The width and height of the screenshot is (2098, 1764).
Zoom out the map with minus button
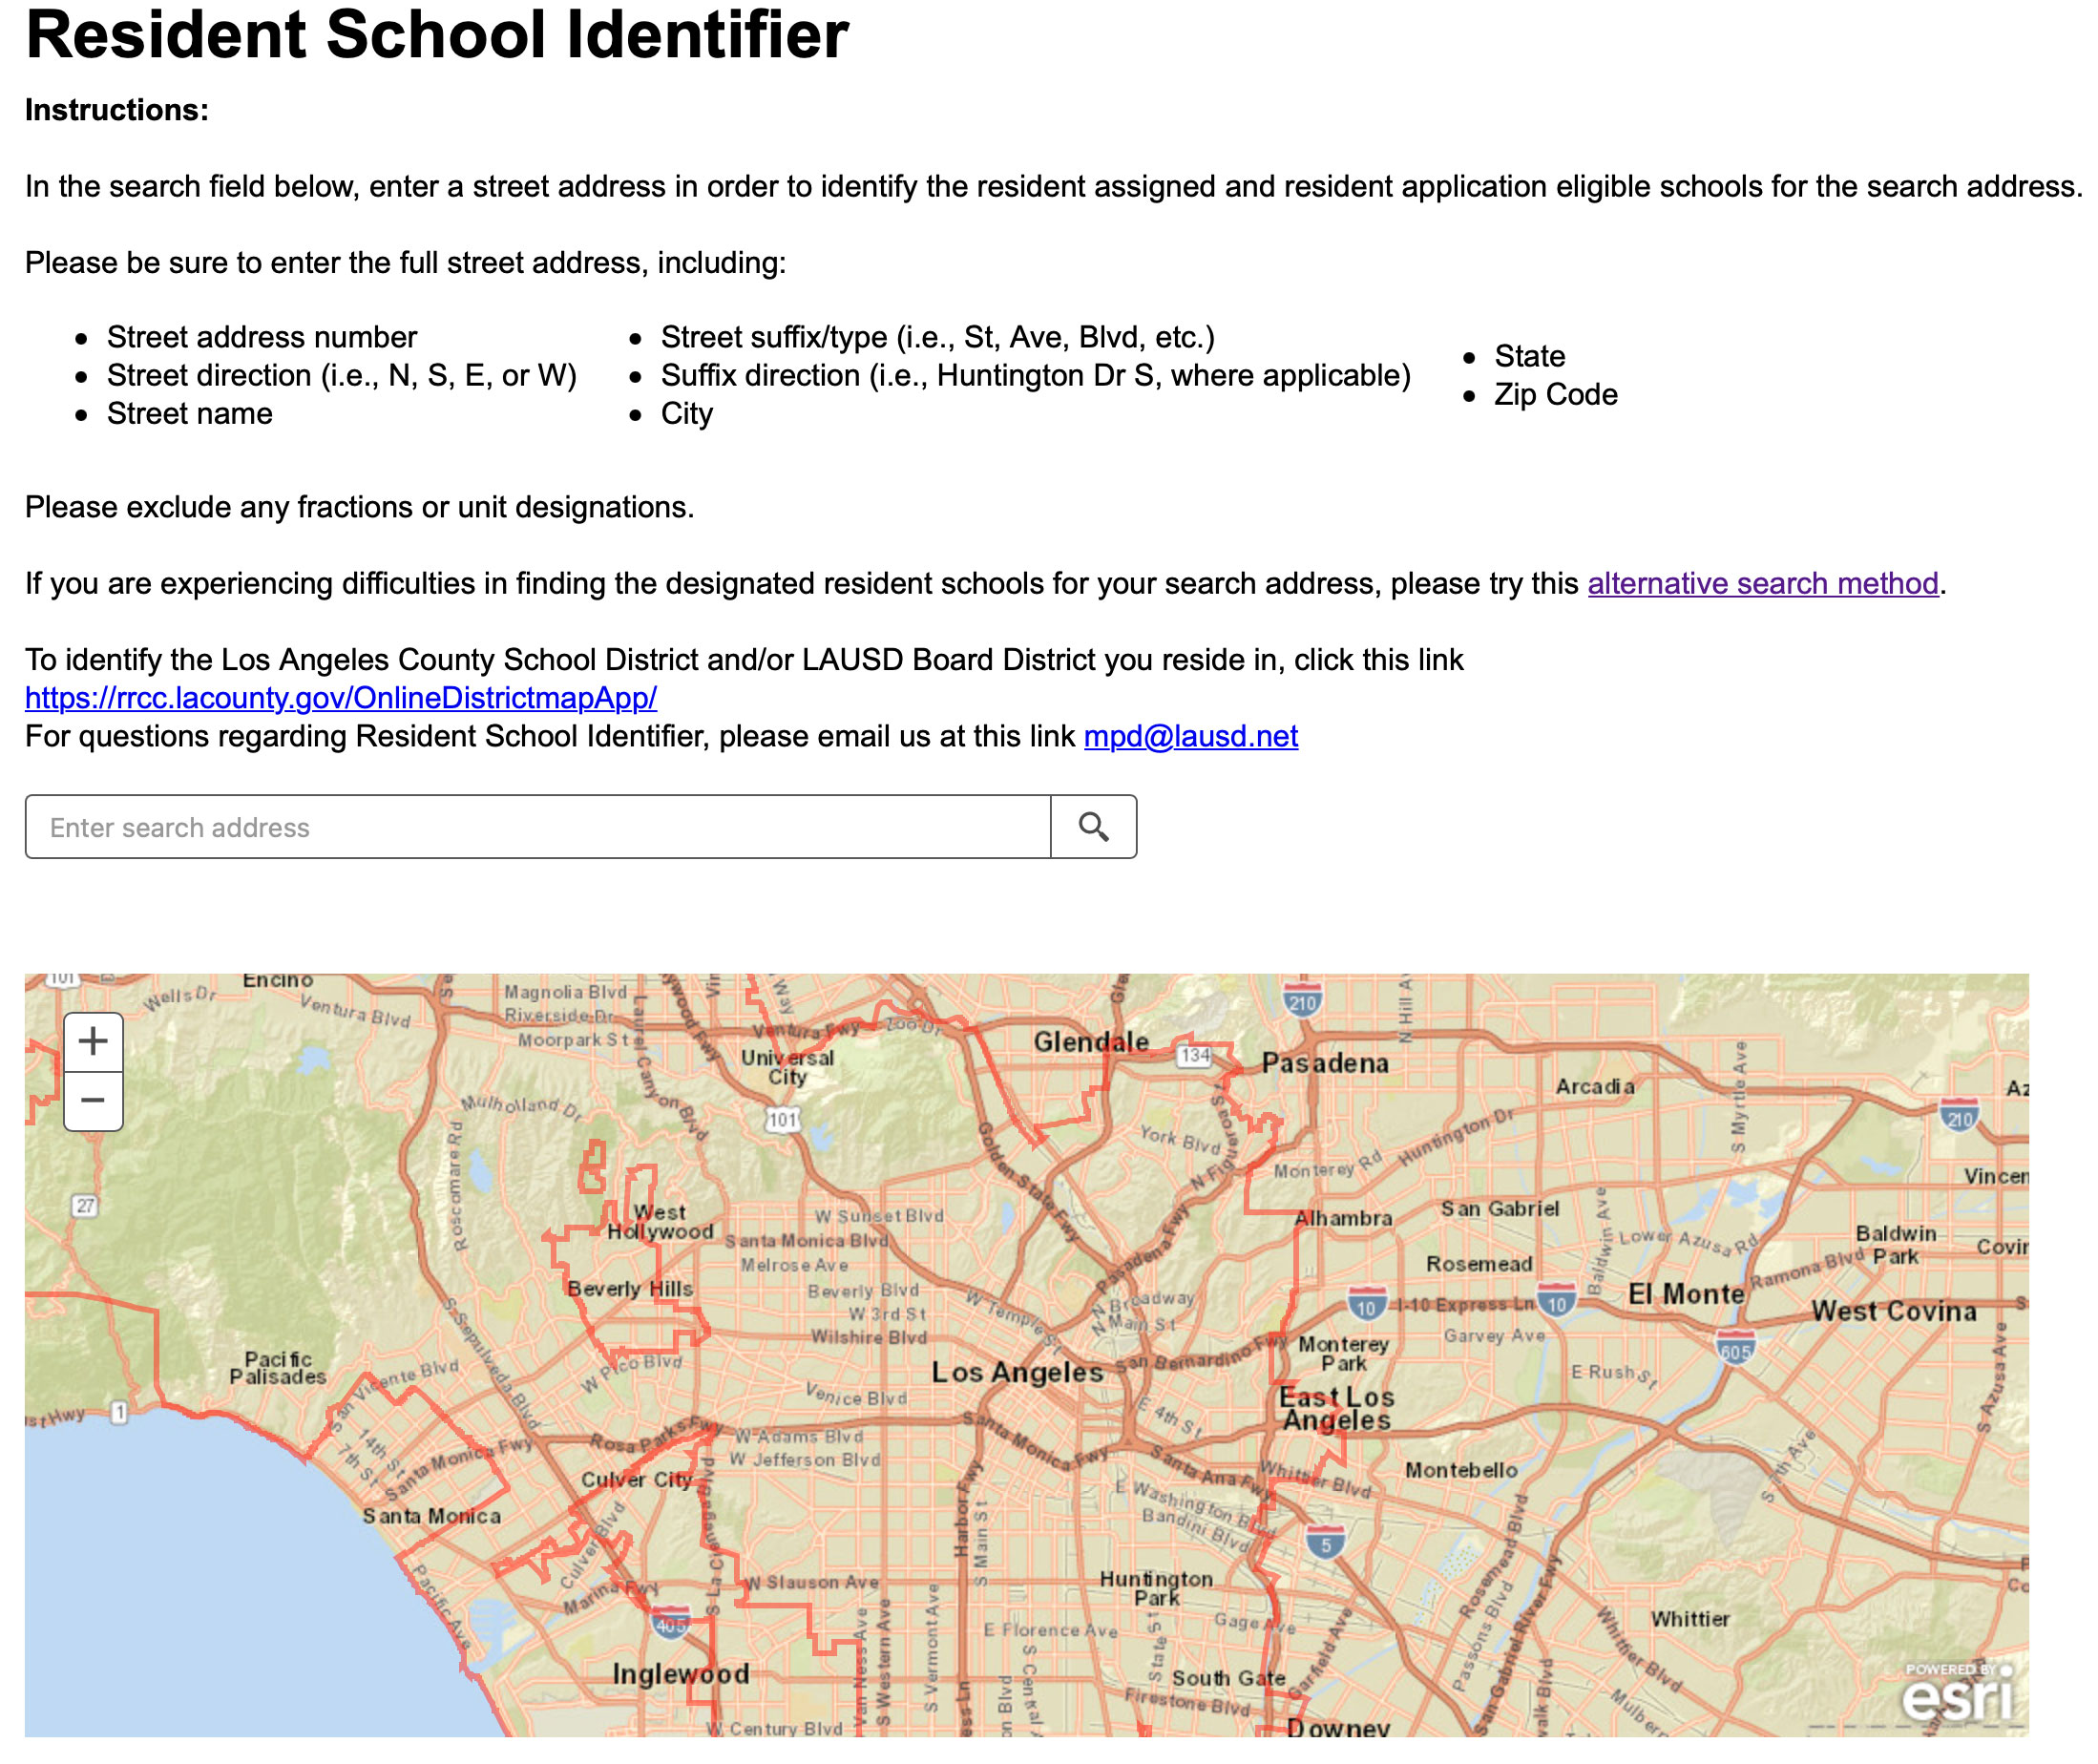click(x=93, y=1101)
